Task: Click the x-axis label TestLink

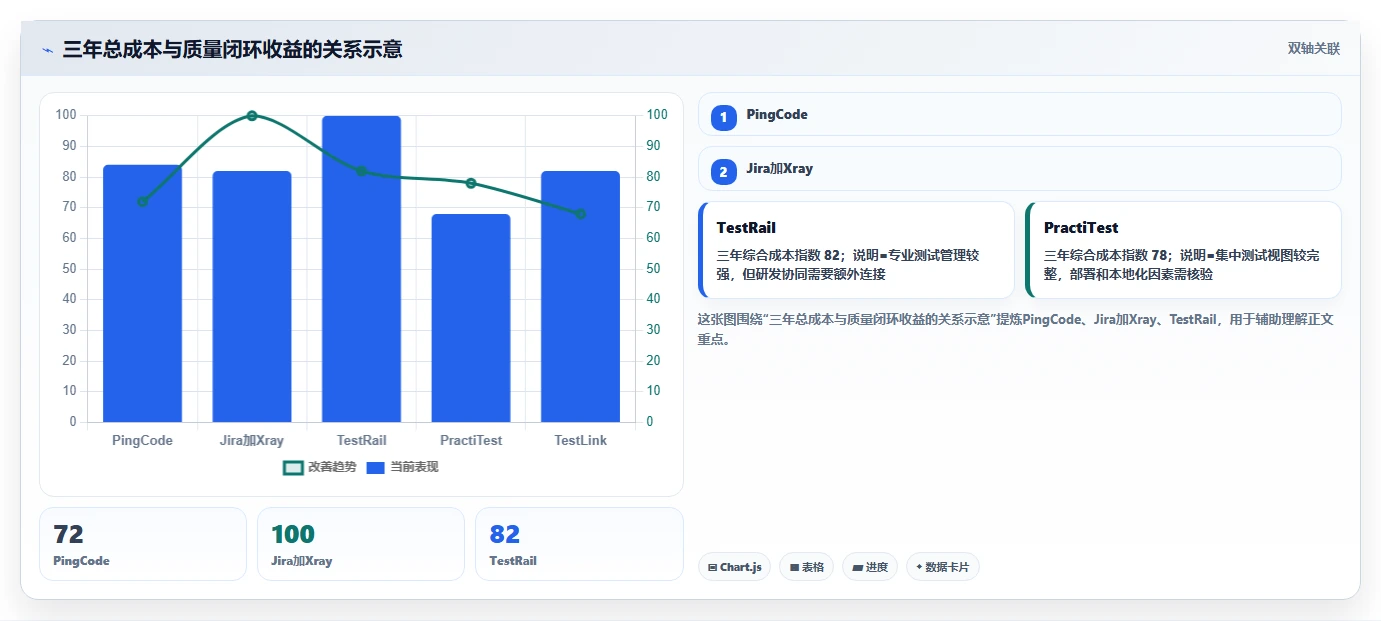Action: pyautogui.click(x=580, y=440)
